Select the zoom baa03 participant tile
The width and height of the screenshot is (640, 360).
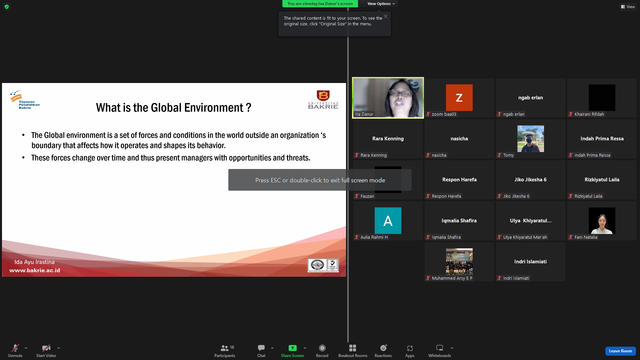[x=459, y=98]
